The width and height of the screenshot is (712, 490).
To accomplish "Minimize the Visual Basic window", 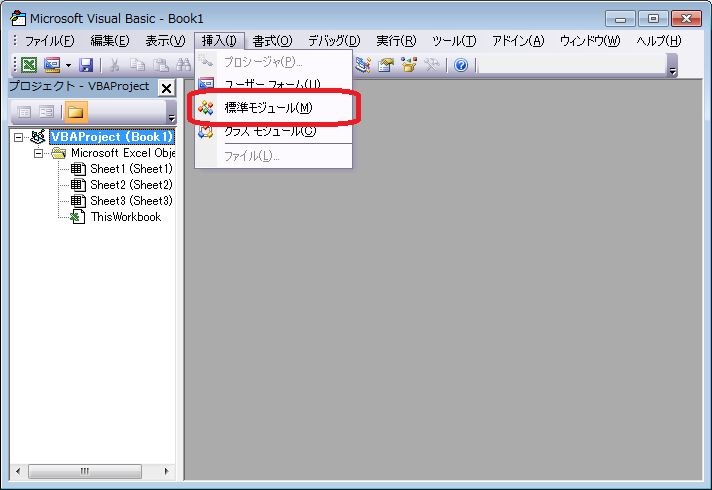I will pos(620,19).
